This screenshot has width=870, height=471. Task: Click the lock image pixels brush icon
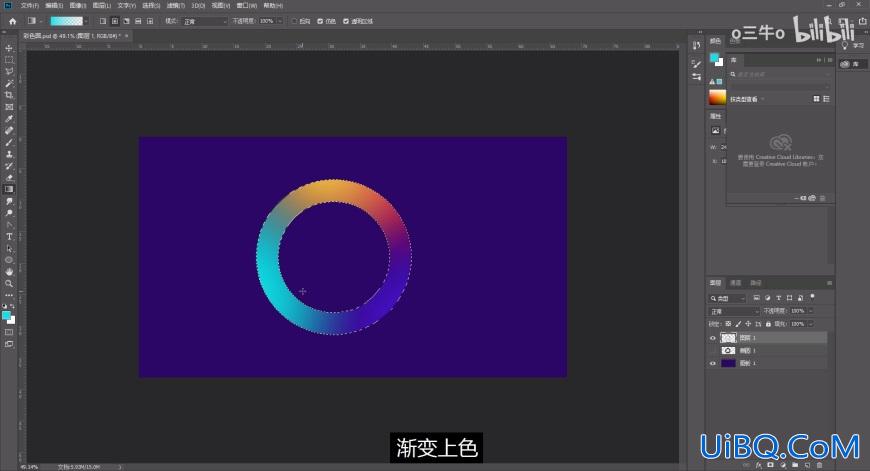(x=738, y=323)
